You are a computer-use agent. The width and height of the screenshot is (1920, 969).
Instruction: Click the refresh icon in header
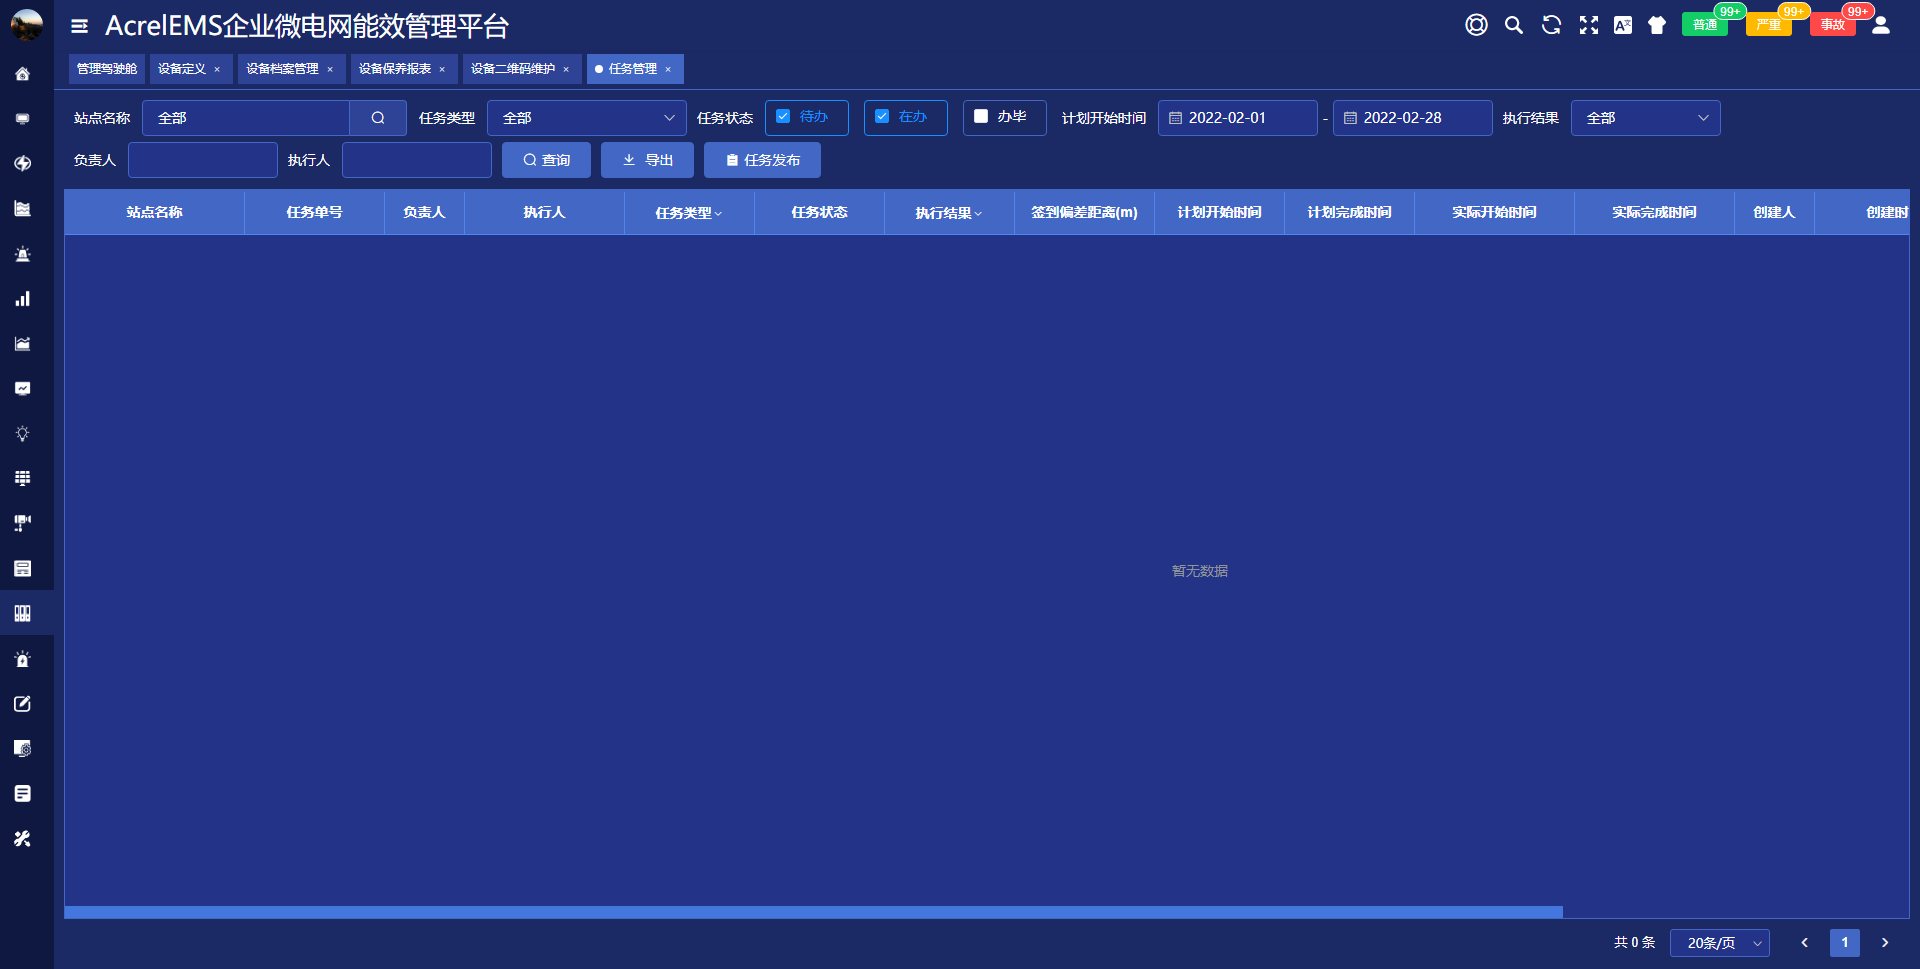1551,25
